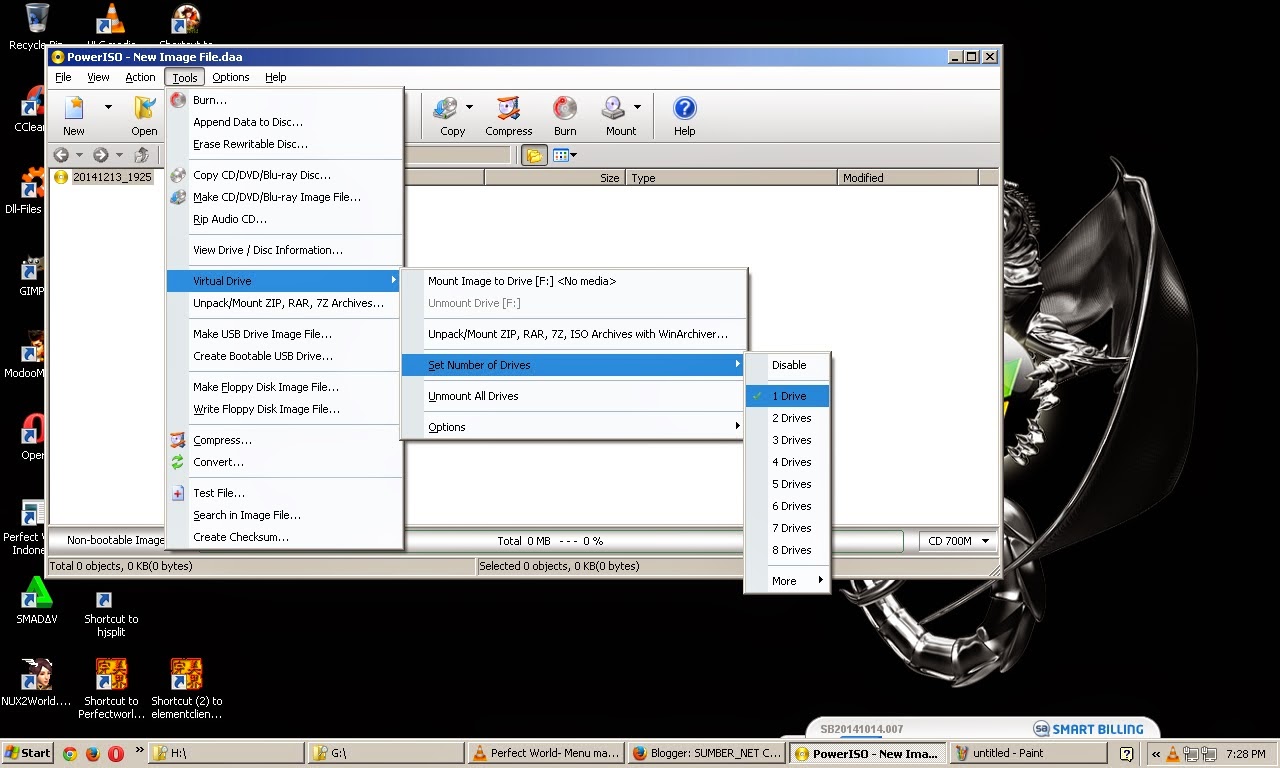Select Write Floppy Disk Image File...
The image size is (1280, 768).
click(285, 409)
